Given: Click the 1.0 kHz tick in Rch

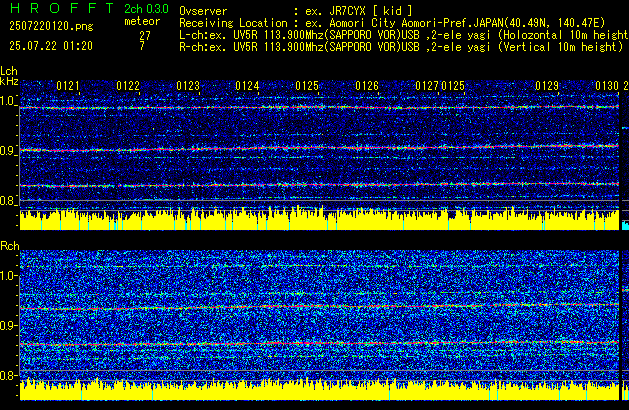Looking at the screenshot, I should point(8,276).
